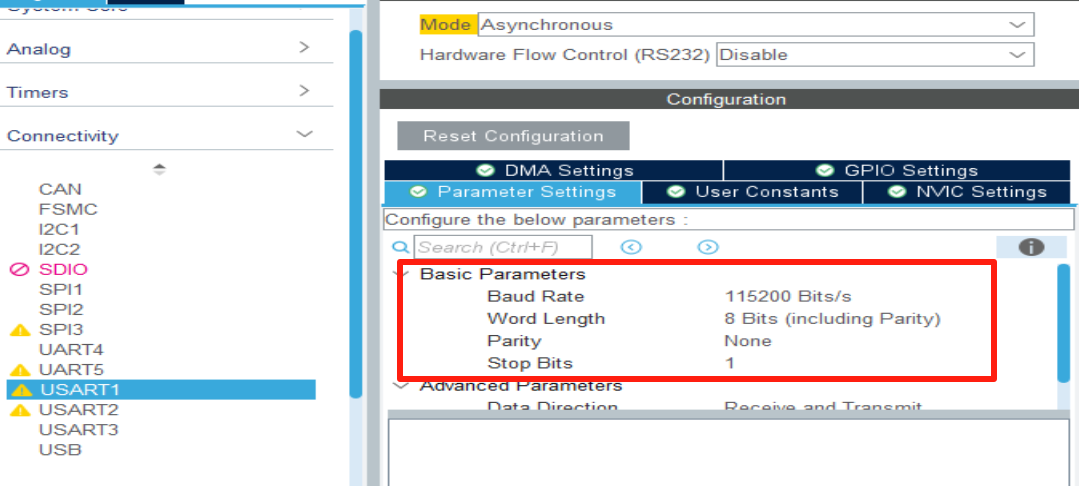1079x486 pixels.
Task: Click the USART2 warning triangle icon
Action: pyautogui.click(x=19, y=409)
